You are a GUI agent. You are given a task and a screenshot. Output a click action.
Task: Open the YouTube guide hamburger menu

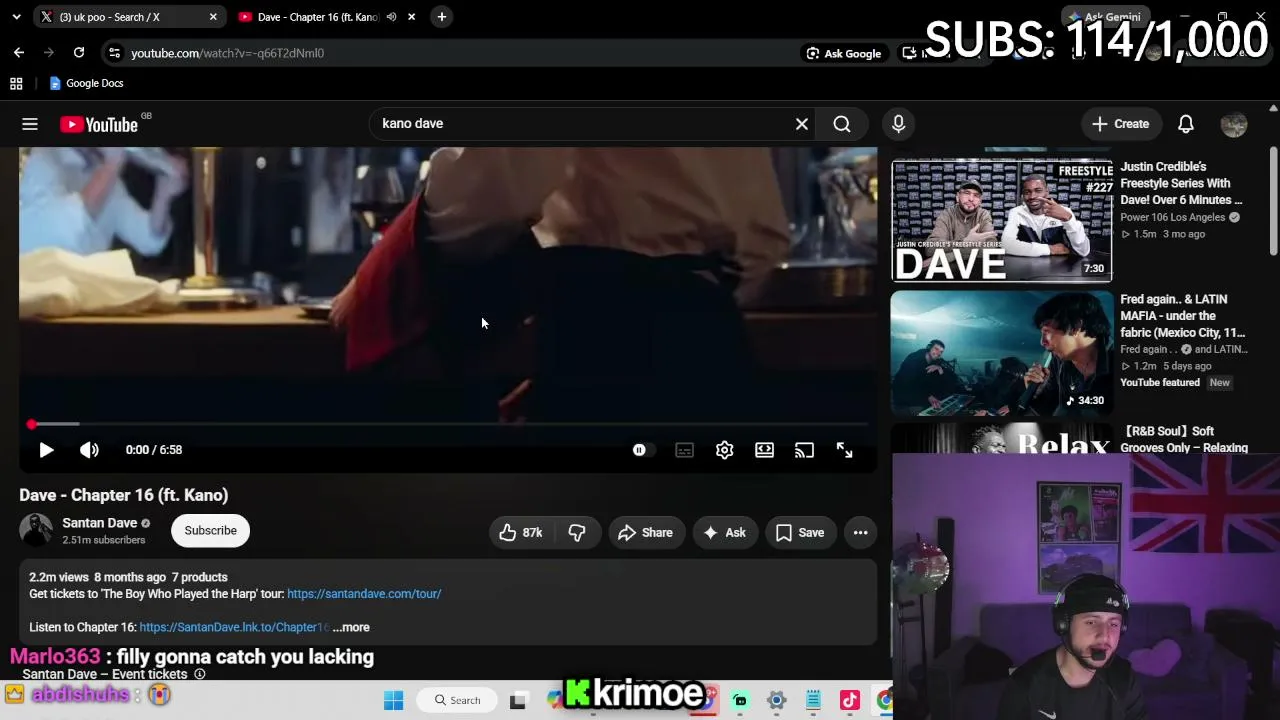tap(30, 124)
